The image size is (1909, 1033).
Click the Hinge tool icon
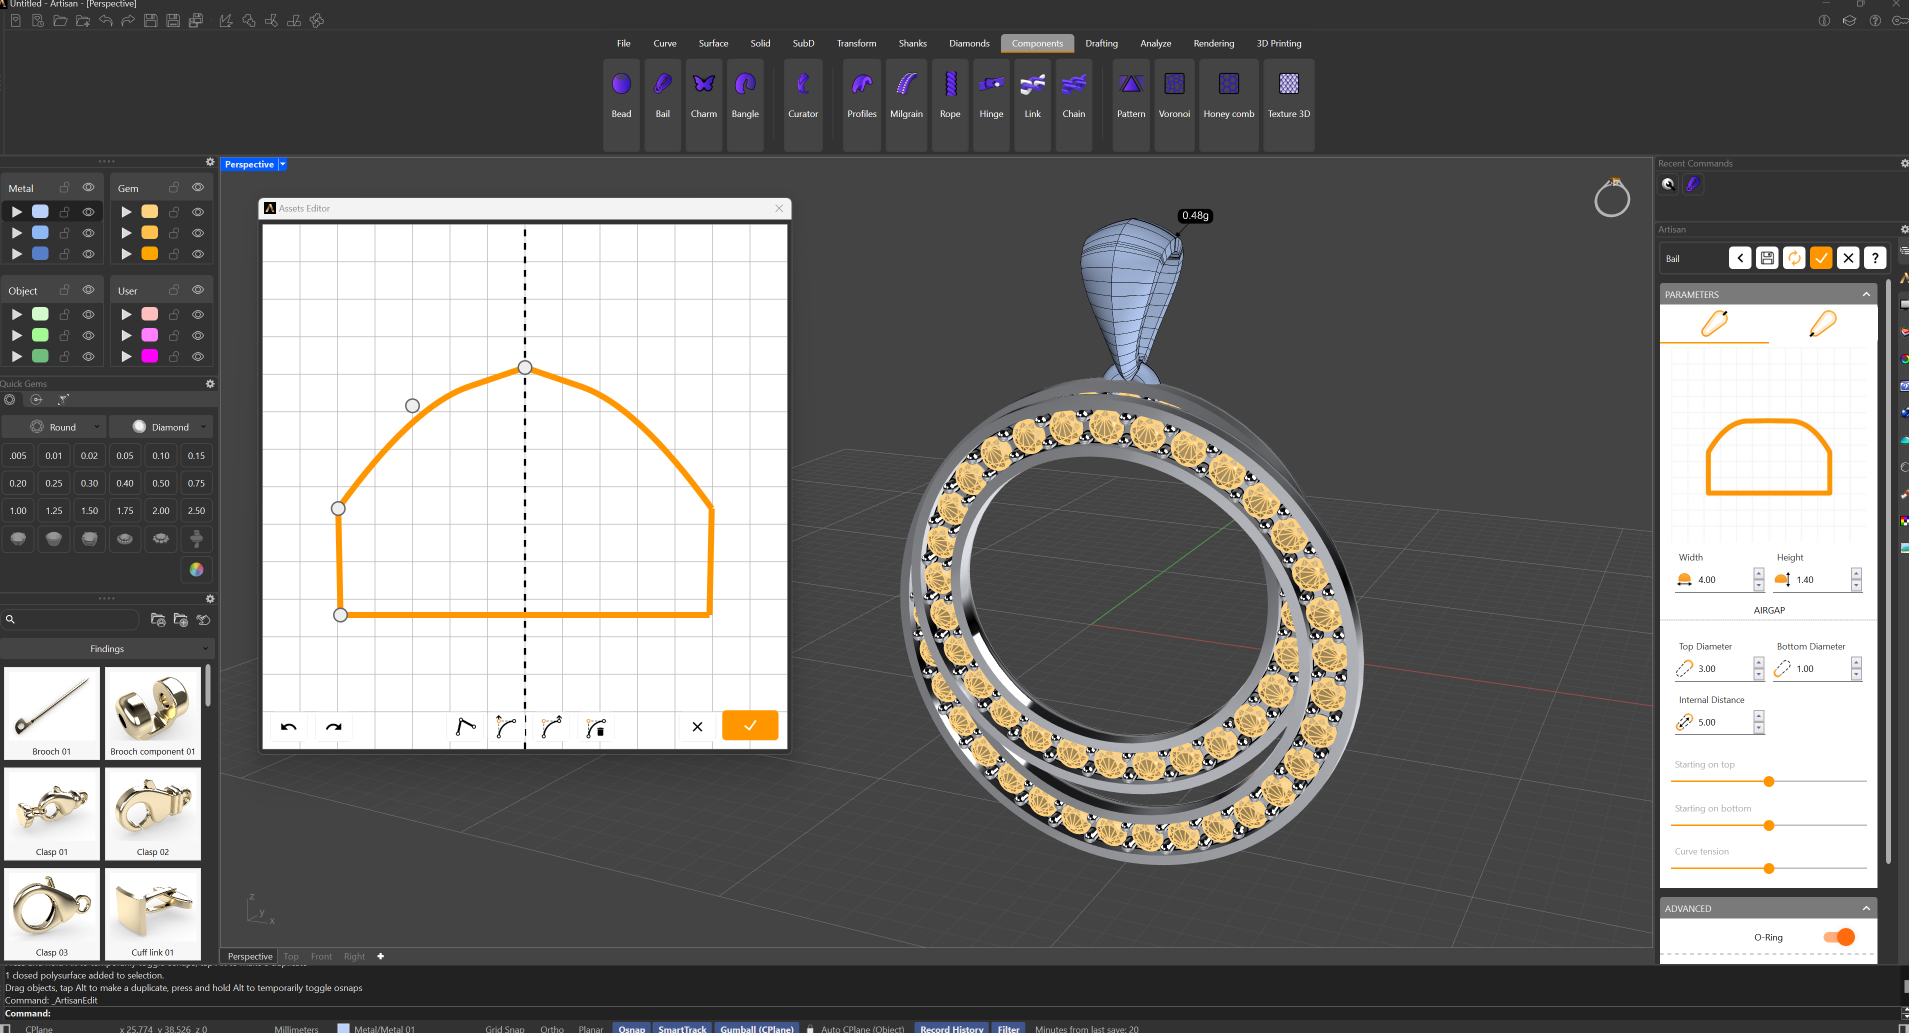[x=991, y=85]
